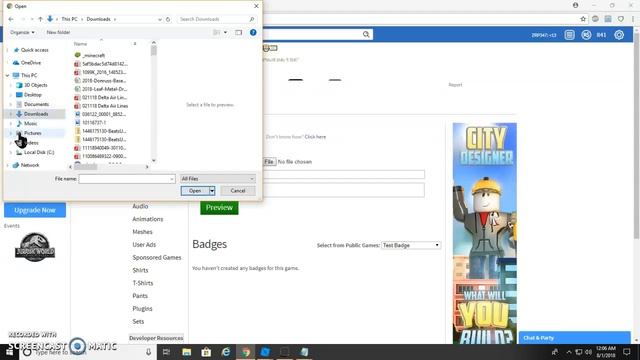The width and height of the screenshot is (640, 360).
Task: Click the green Preview button
Action: (x=219, y=208)
